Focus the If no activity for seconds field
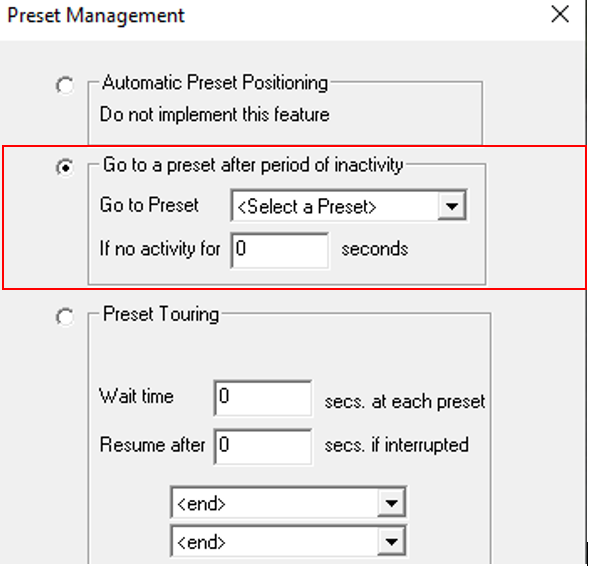Image resolution: width=590 pixels, height=566 pixels. coord(280,250)
